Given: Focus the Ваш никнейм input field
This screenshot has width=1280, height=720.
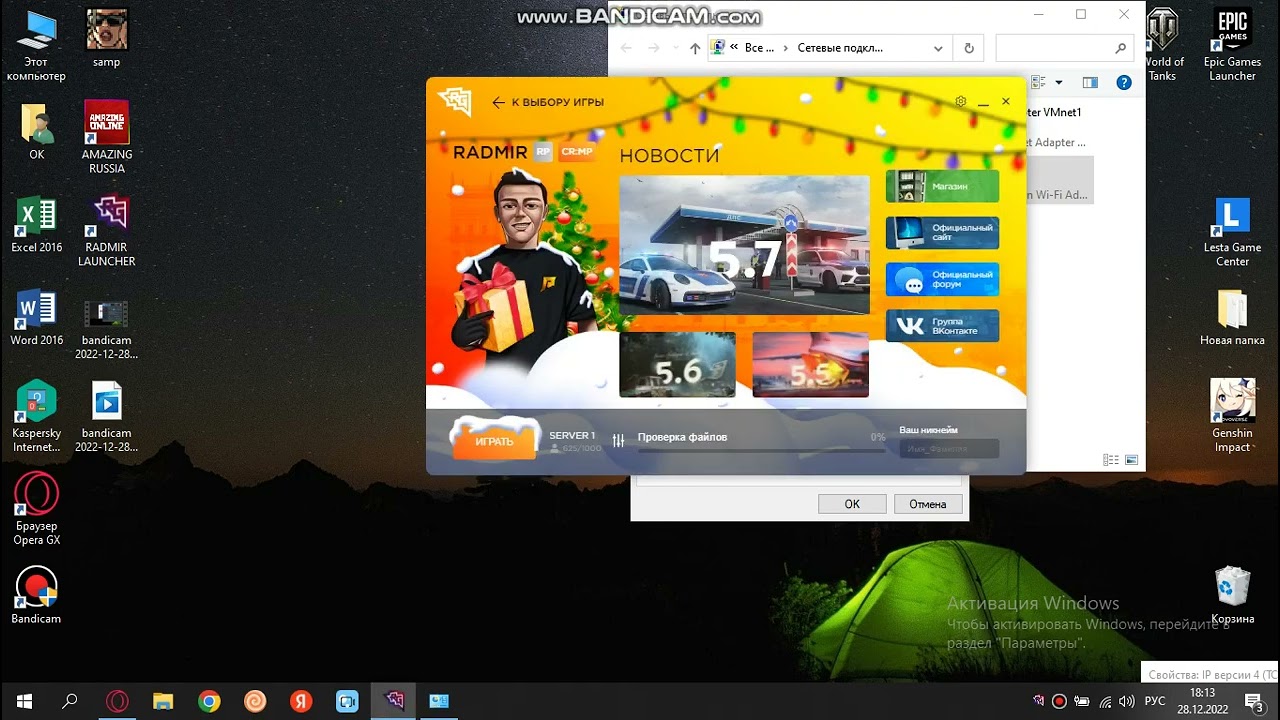Looking at the screenshot, I should (x=948, y=449).
